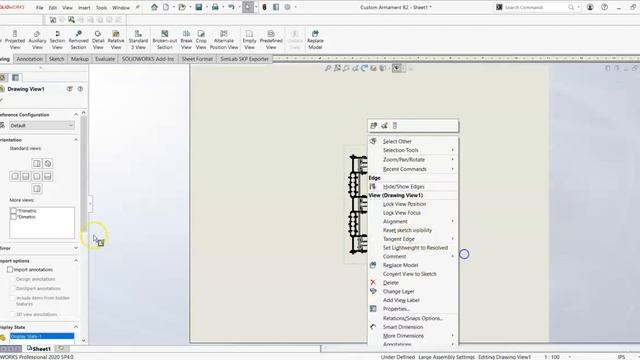Click the 1 : 100 scale in status bar
The height and width of the screenshot is (360, 640).
pyautogui.click(x=552, y=357)
